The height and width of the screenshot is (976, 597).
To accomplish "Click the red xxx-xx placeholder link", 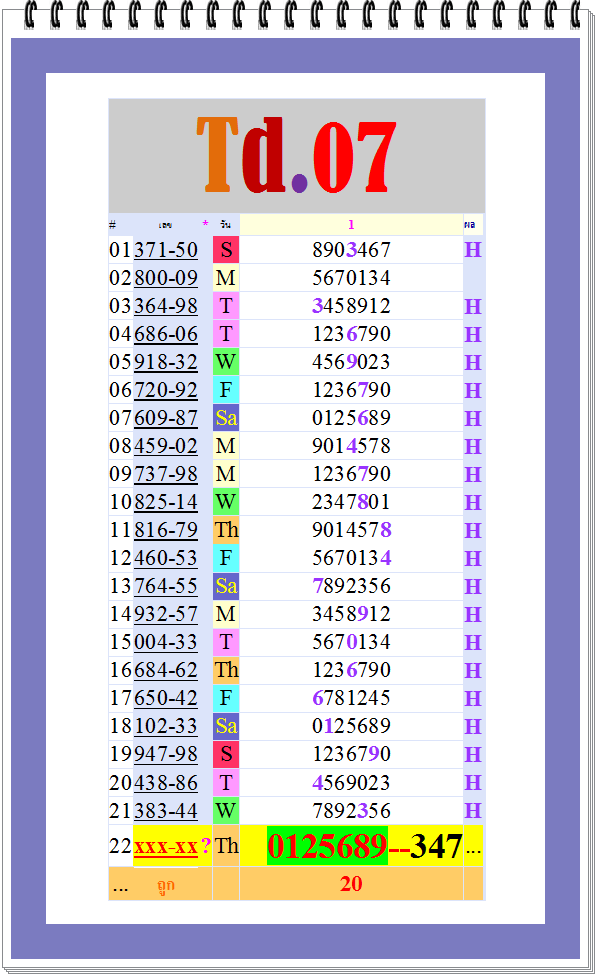I will [x=166, y=847].
